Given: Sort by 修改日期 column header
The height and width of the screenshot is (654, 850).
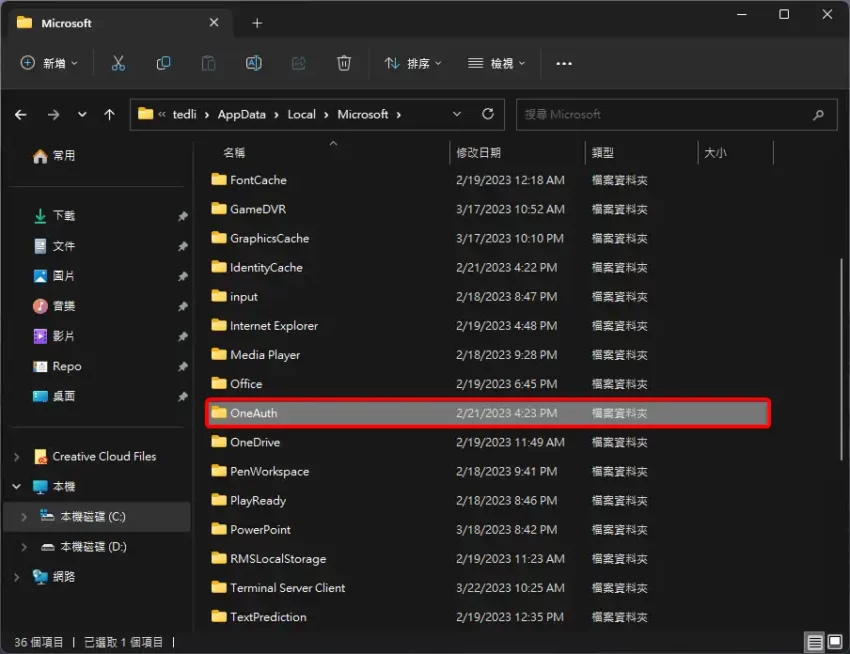Looking at the screenshot, I should 479,153.
